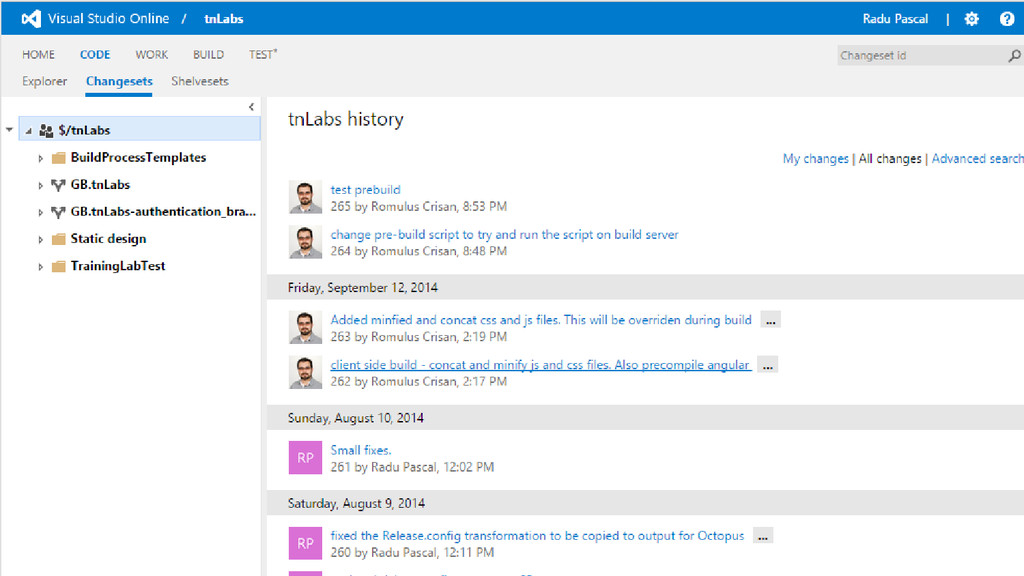Click '265 by Romulus Crisan, 8:53 PM' text
Viewport: 1024px width, 576px height.
[419, 206]
